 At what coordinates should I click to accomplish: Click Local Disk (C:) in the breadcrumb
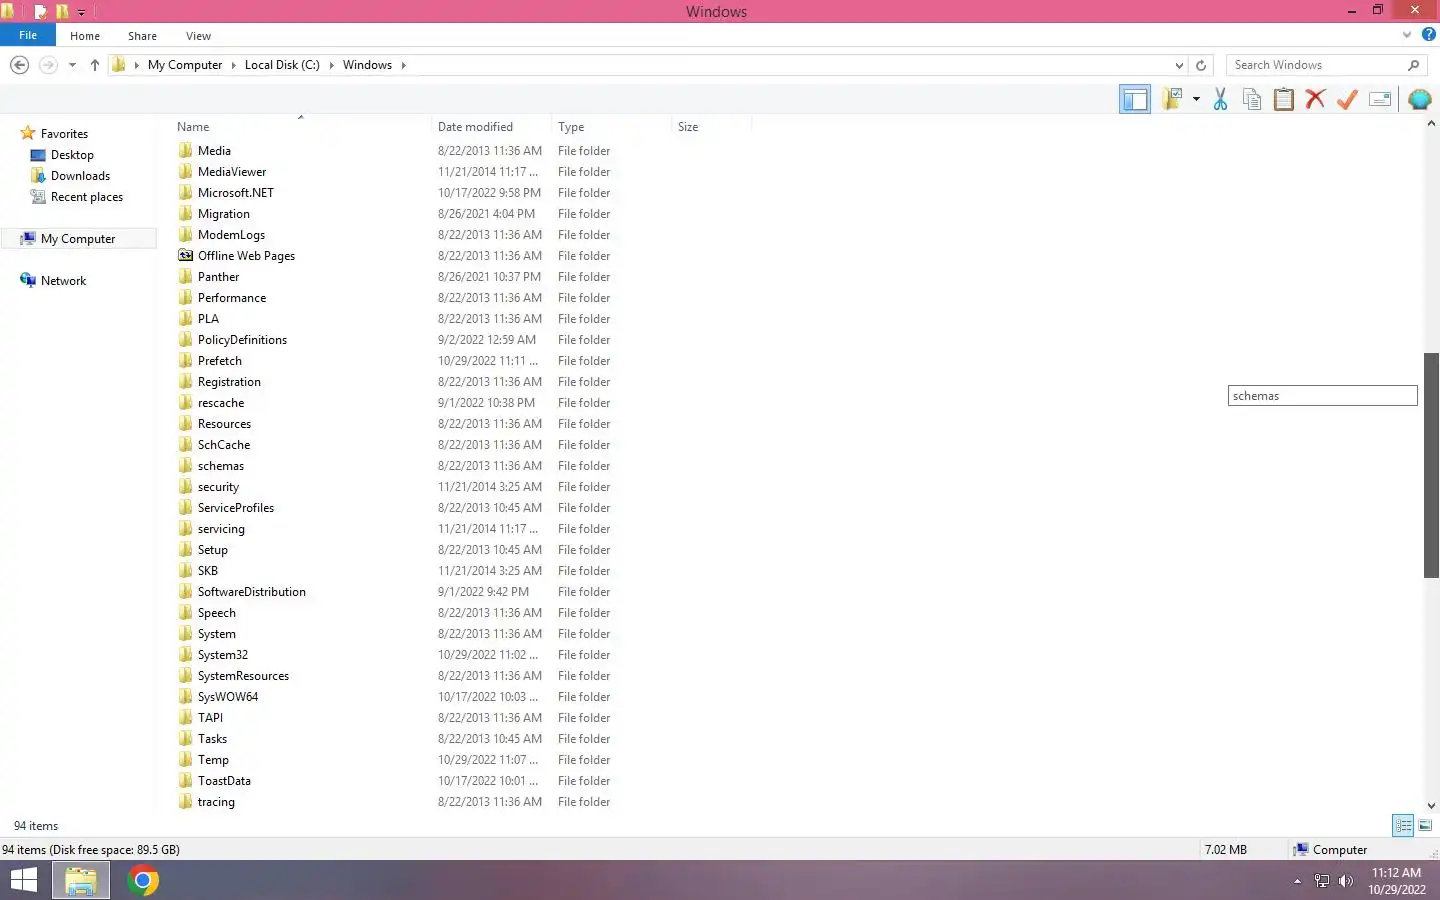[282, 65]
